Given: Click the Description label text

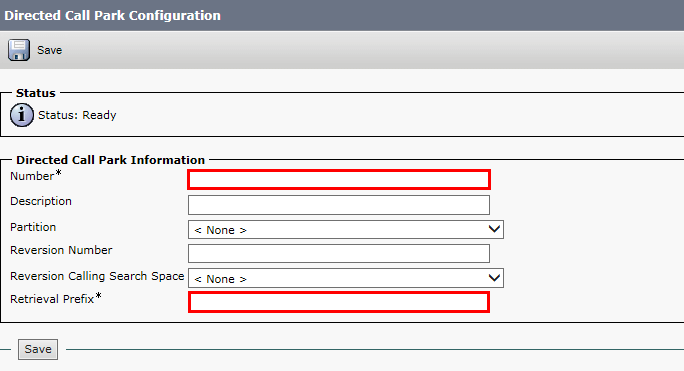Looking at the screenshot, I should coord(41,201).
